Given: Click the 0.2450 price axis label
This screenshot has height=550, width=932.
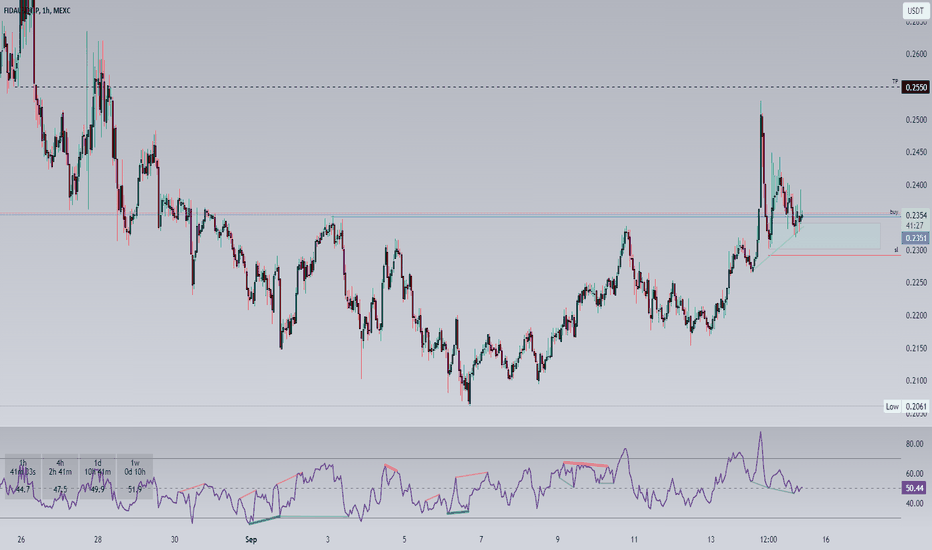Looking at the screenshot, I should 916,152.
